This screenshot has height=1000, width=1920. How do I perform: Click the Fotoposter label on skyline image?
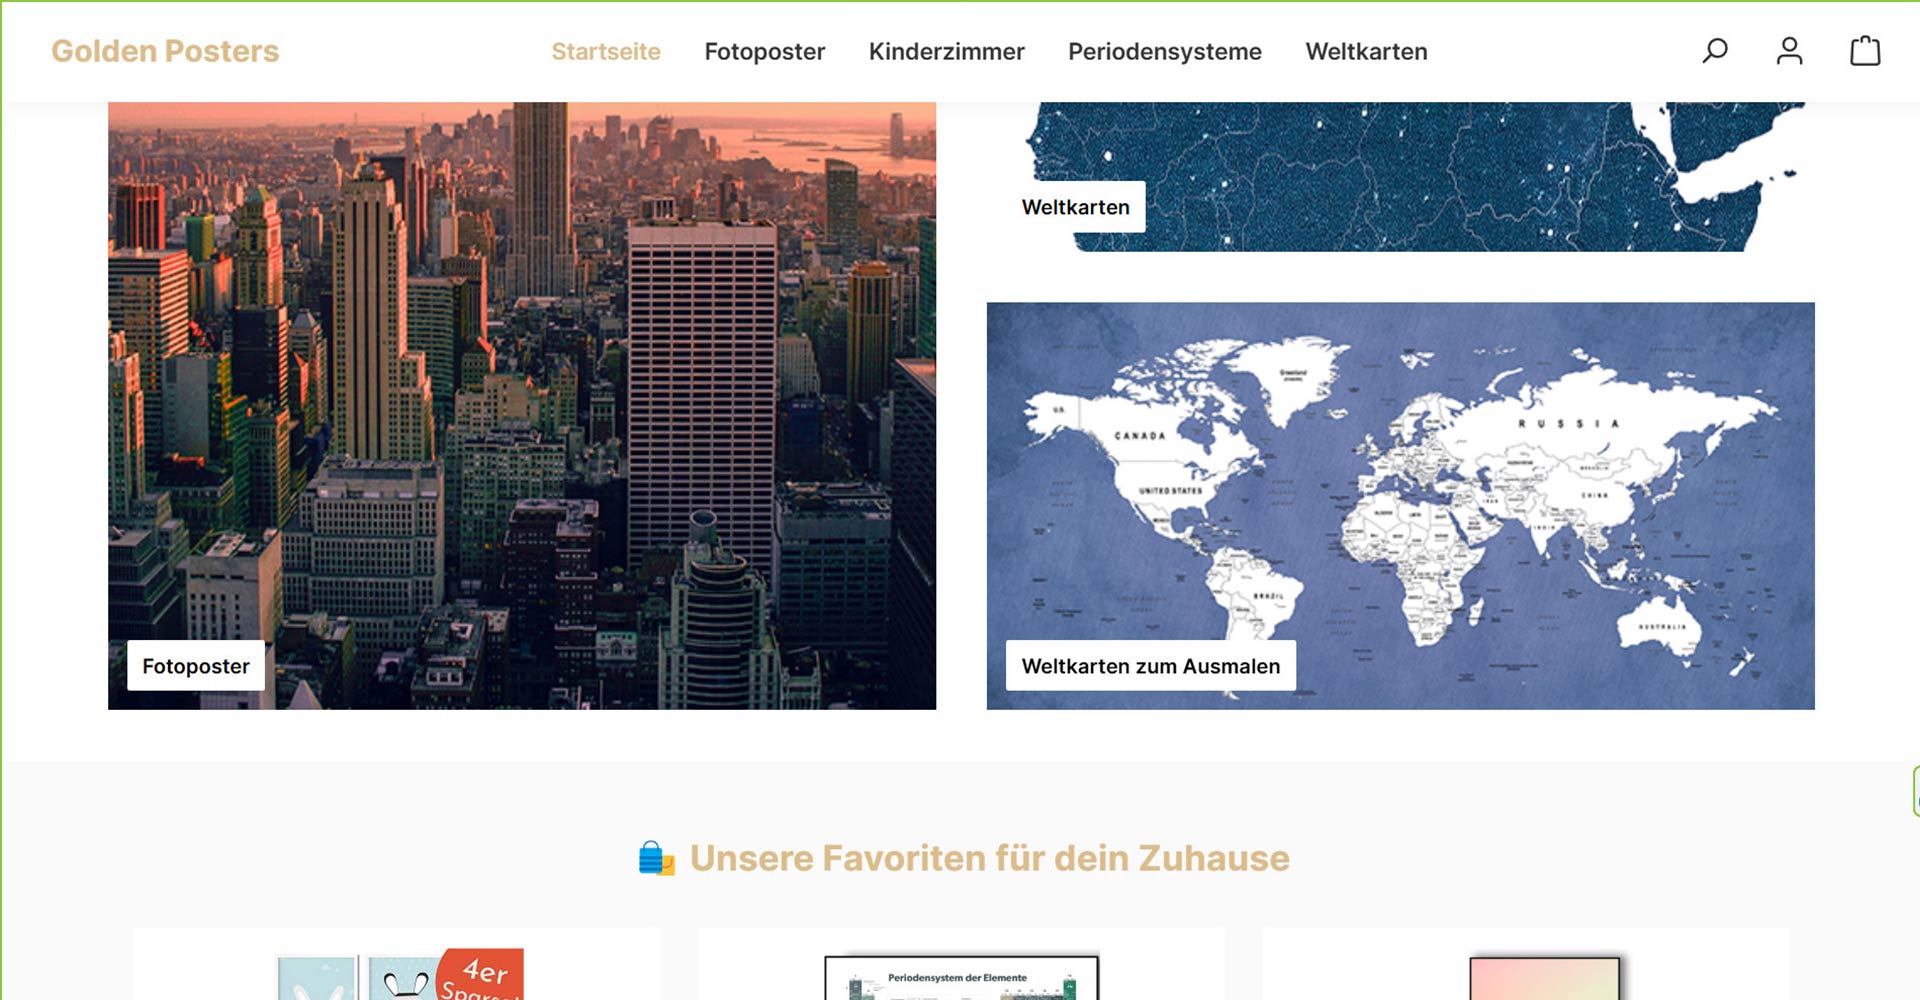[x=196, y=666]
